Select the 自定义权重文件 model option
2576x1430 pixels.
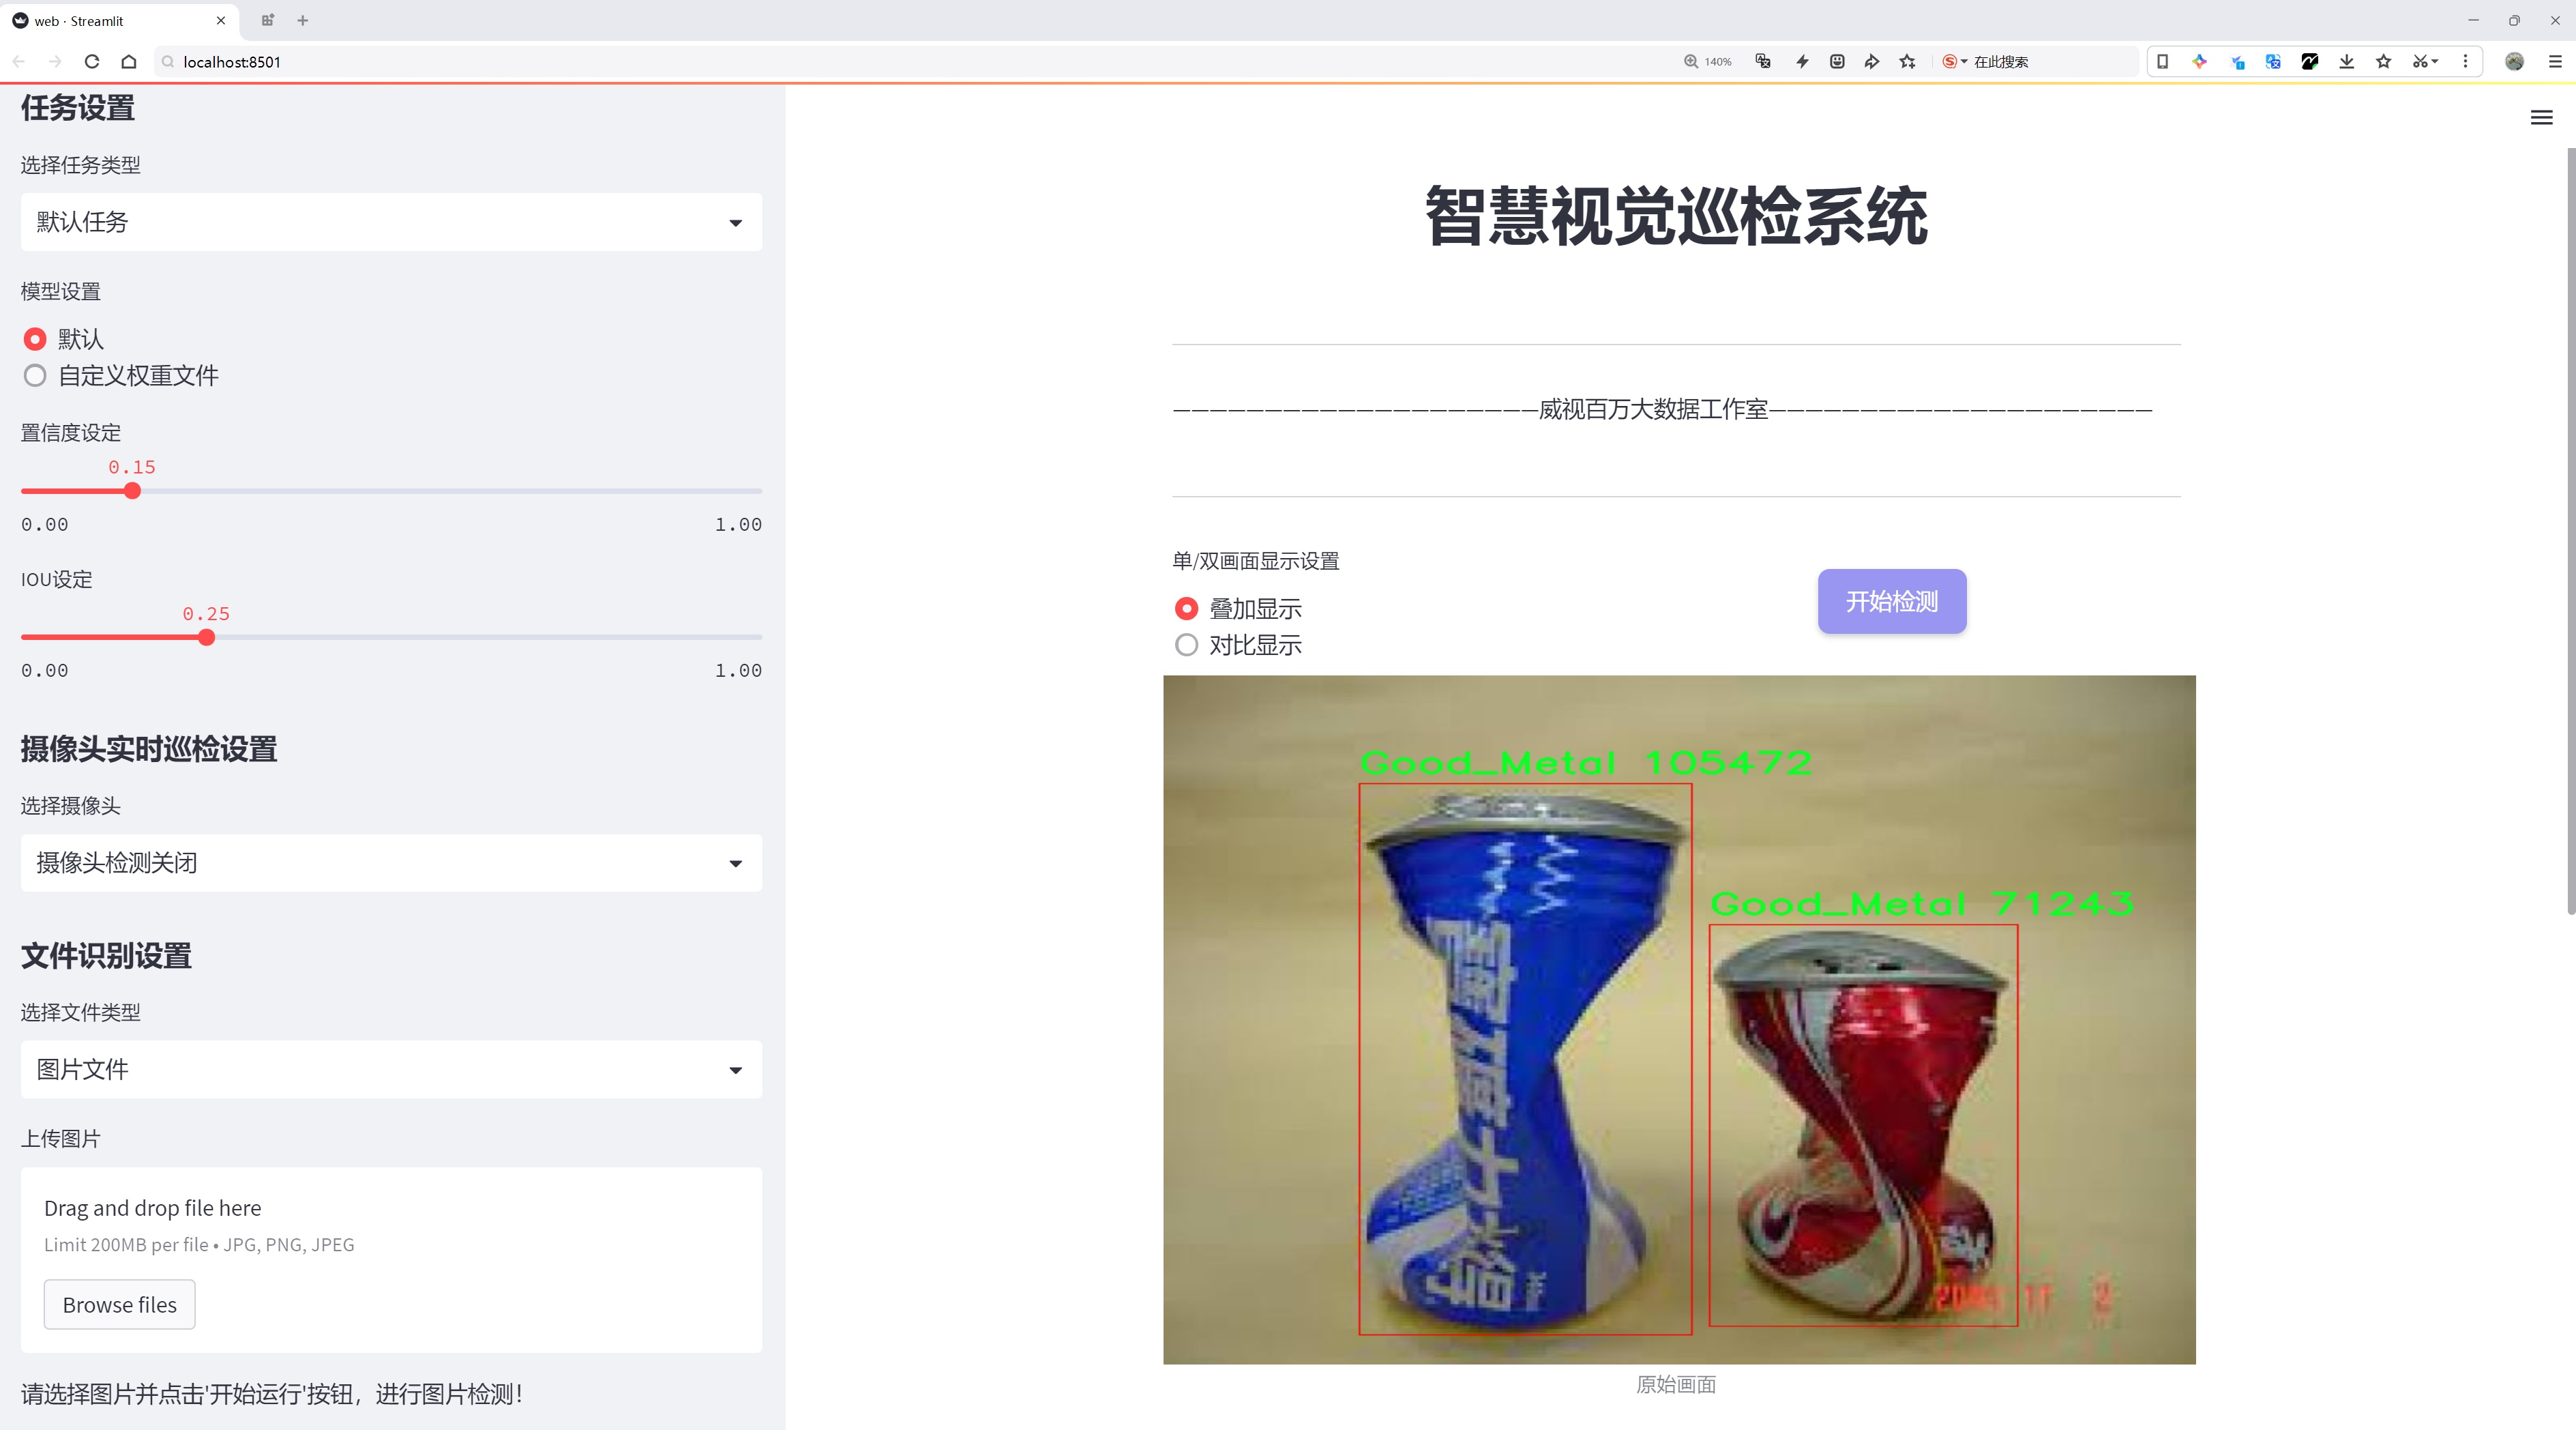pos(35,376)
